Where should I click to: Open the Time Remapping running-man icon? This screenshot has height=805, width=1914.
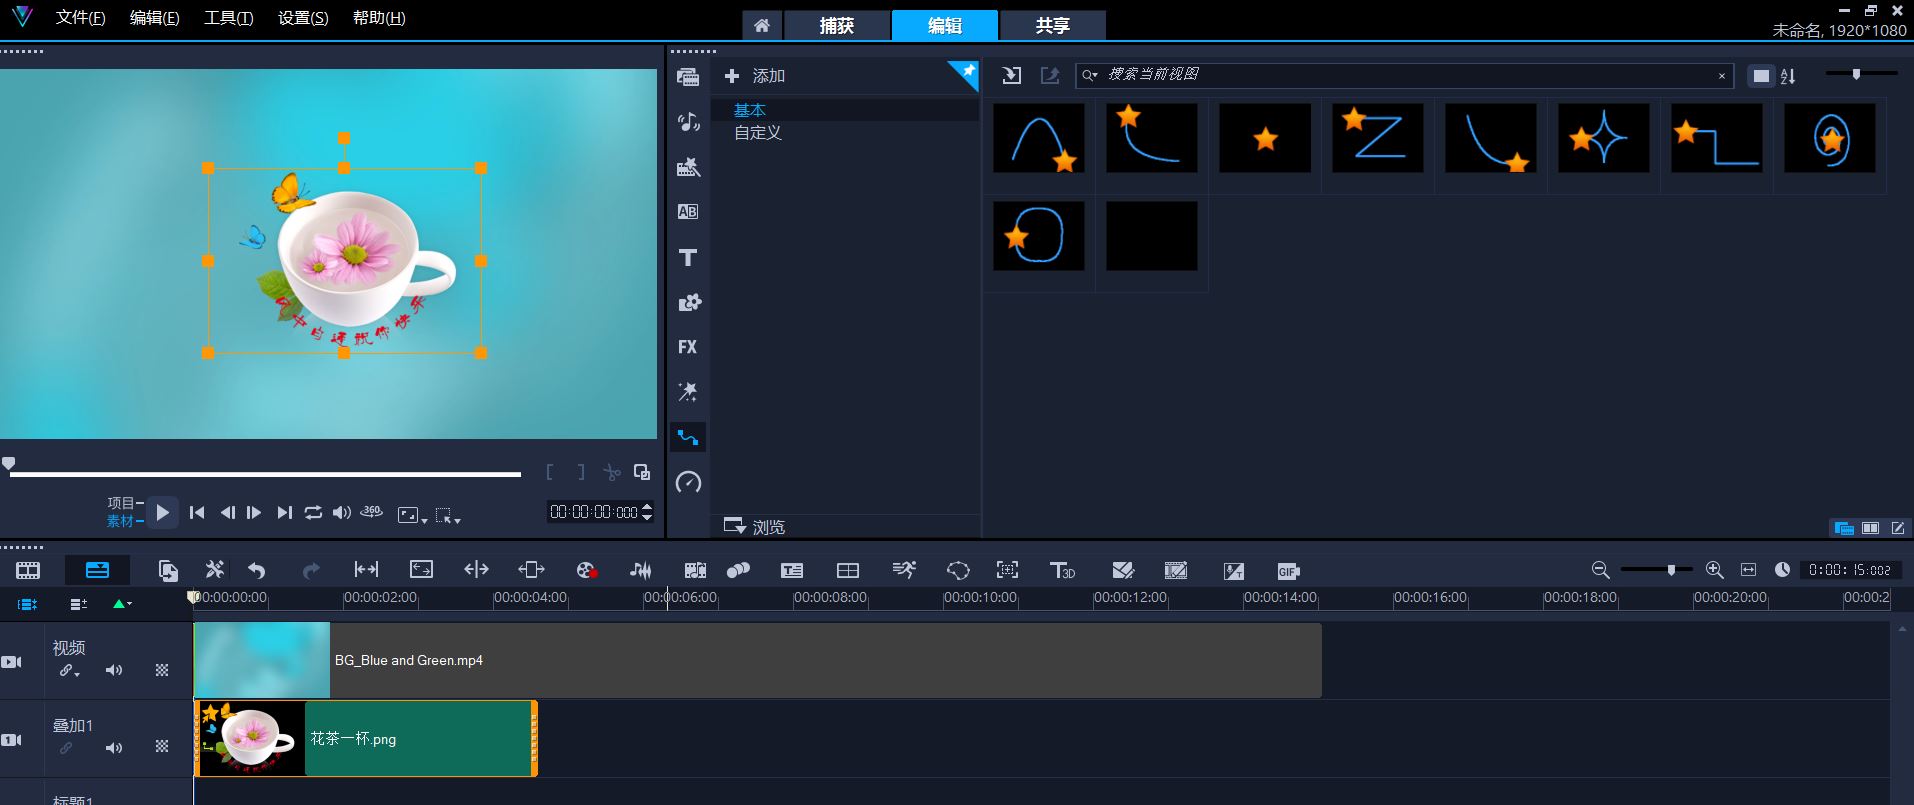pos(904,571)
